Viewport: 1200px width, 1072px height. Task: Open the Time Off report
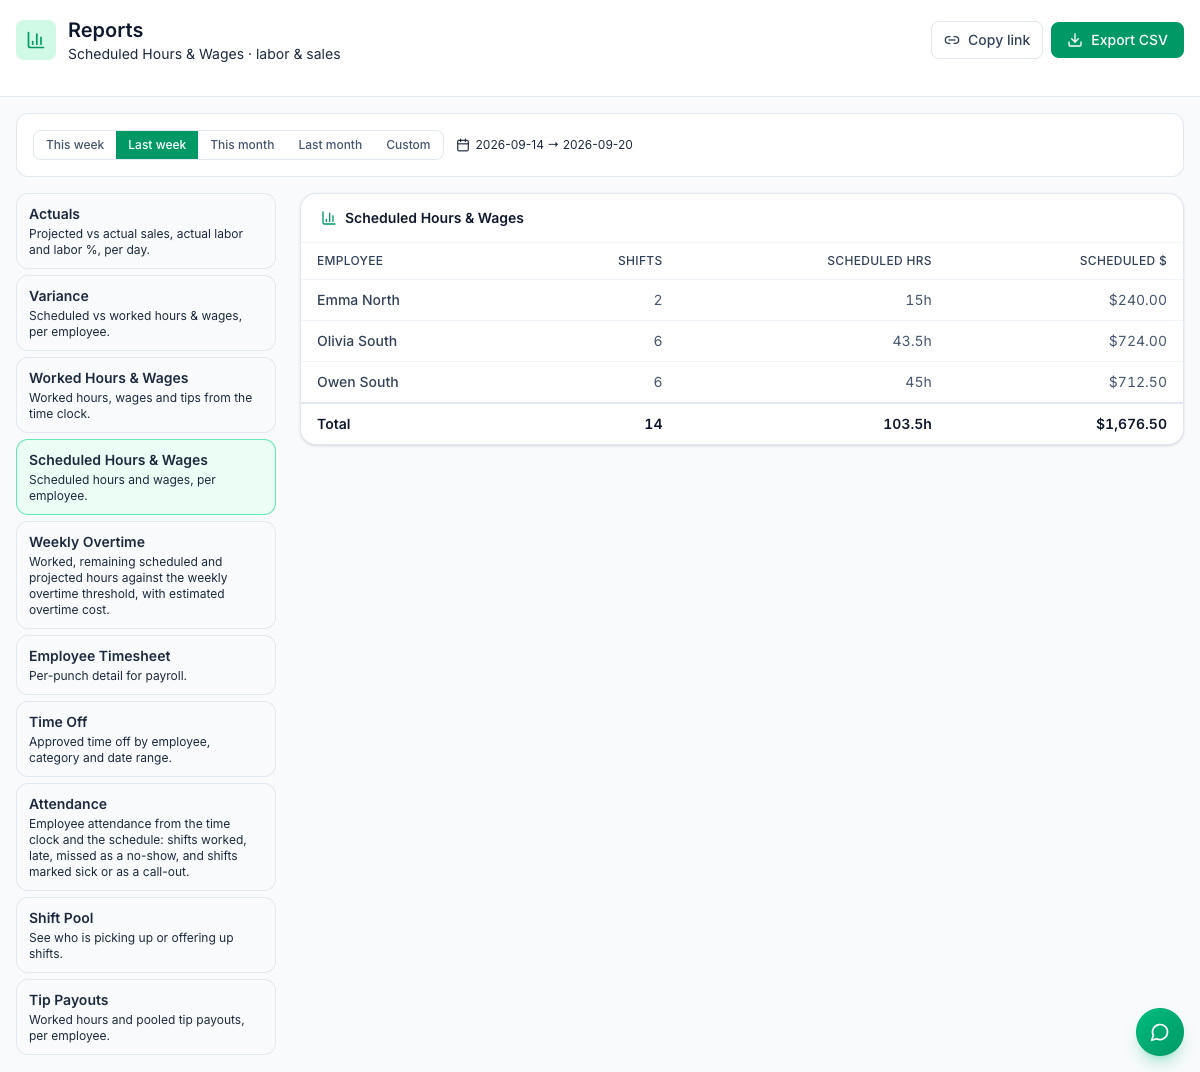coord(146,739)
